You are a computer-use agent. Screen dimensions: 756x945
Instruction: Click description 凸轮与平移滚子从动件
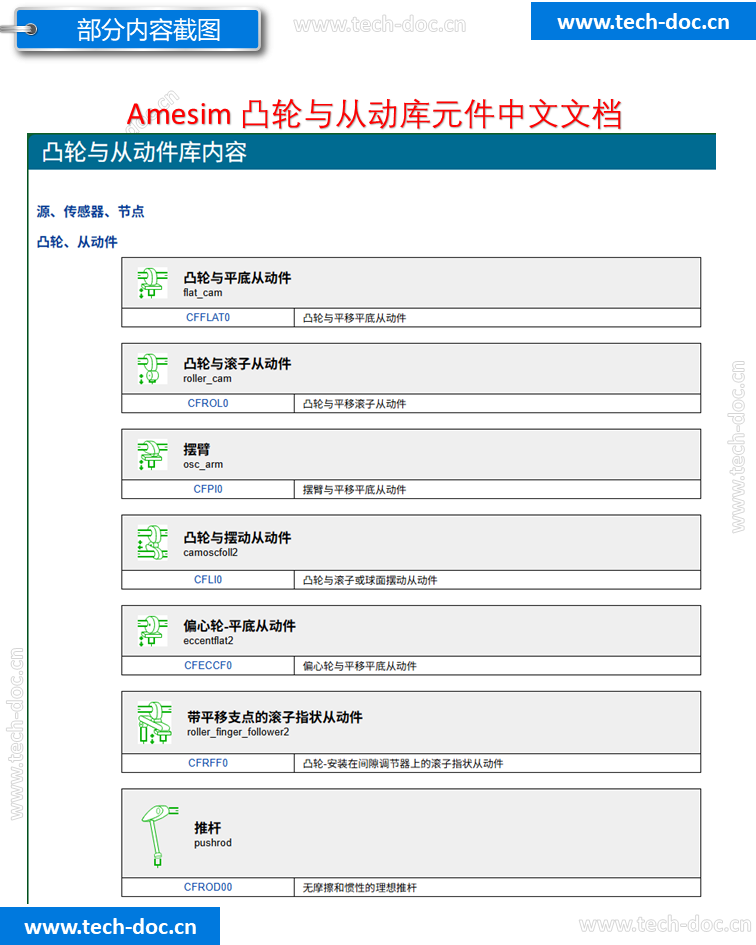click(x=354, y=404)
